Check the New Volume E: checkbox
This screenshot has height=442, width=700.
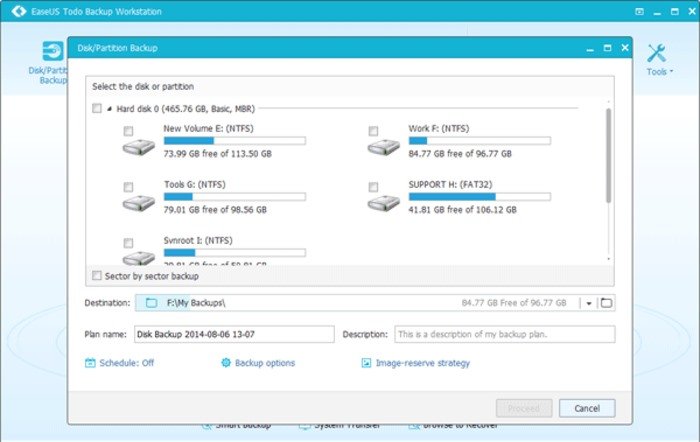pos(129,131)
